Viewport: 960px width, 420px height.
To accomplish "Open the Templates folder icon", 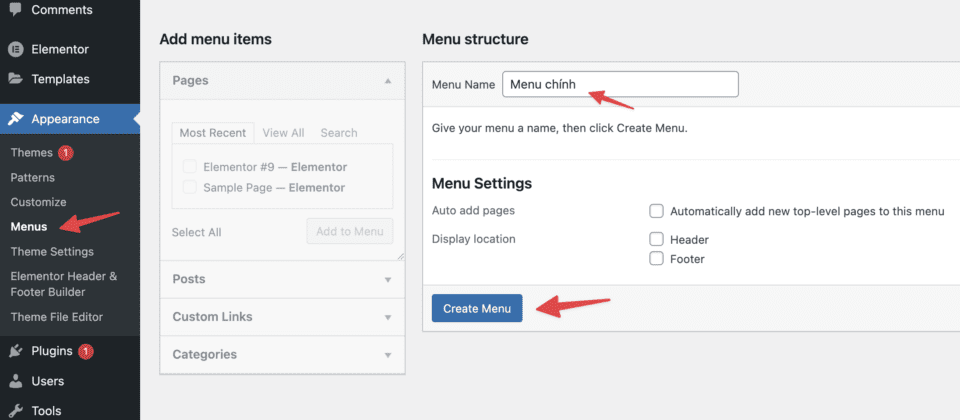I will (16, 79).
